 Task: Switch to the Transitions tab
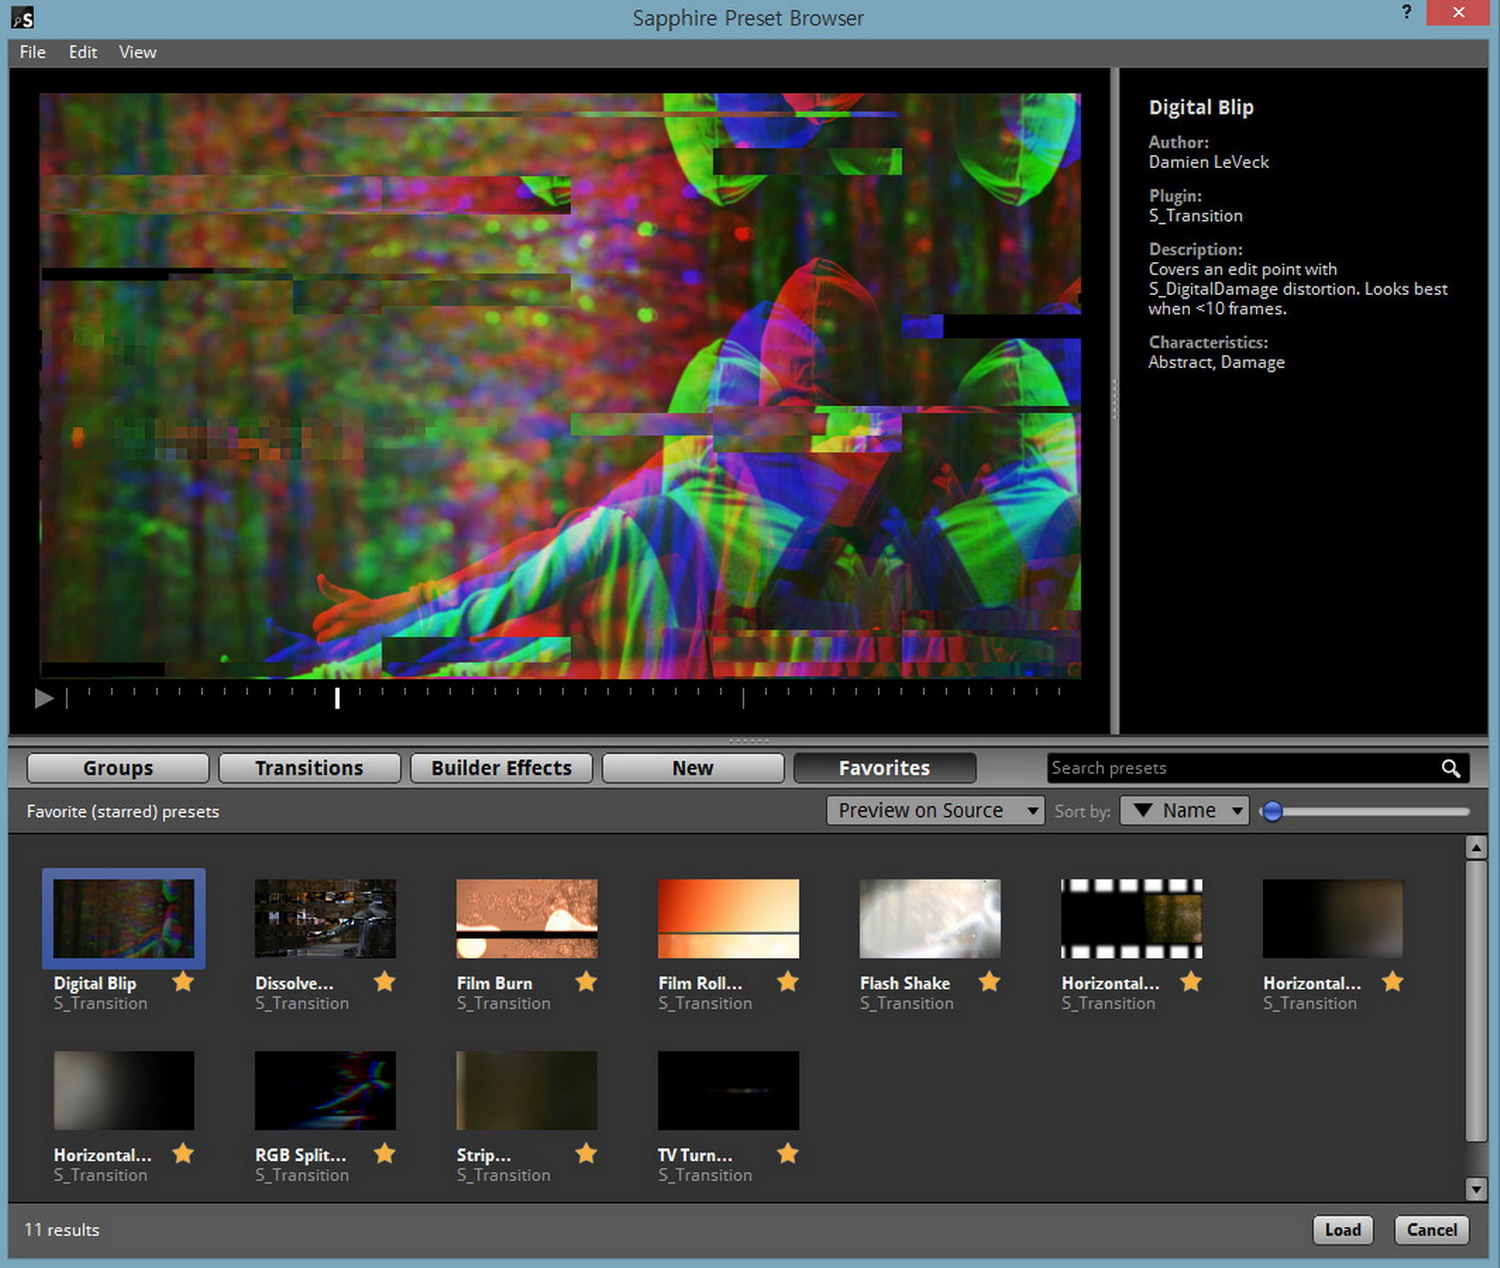309,768
